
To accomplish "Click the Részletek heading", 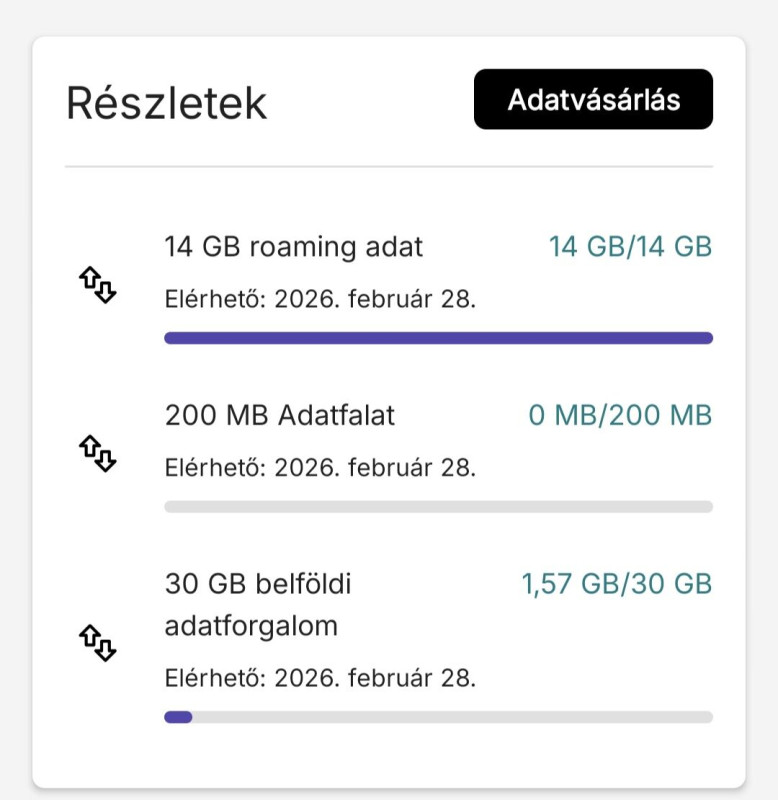I will pos(166,103).
